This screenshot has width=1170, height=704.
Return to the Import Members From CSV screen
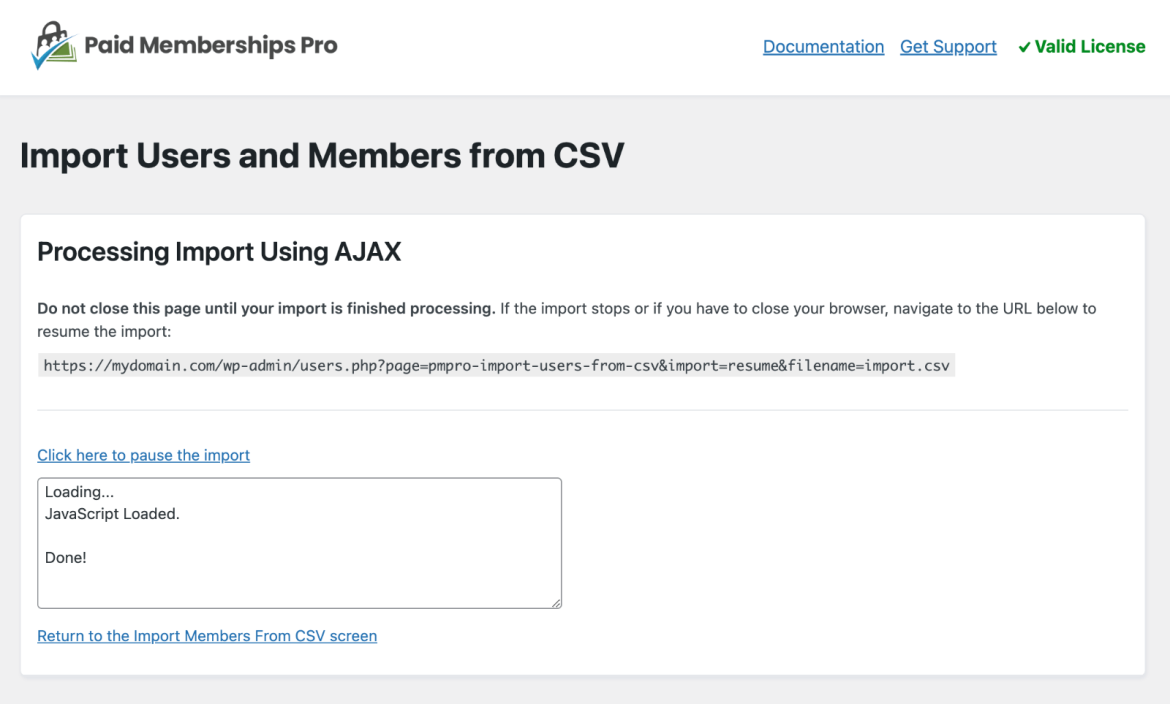click(207, 636)
